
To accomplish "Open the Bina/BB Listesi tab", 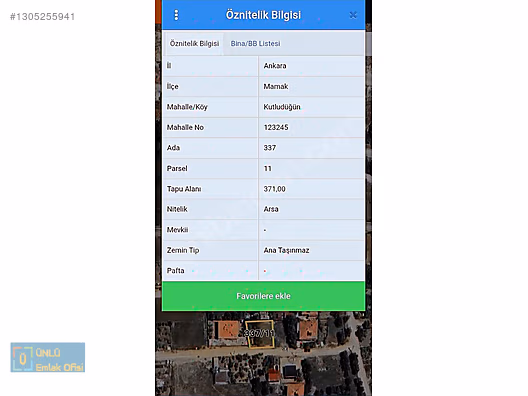I will click(255, 43).
